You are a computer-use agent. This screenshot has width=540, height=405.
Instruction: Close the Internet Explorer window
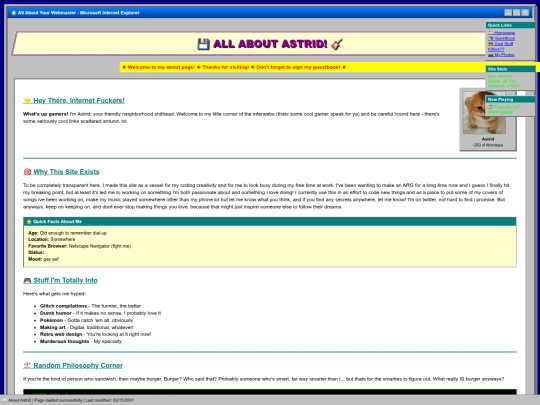(525, 13)
